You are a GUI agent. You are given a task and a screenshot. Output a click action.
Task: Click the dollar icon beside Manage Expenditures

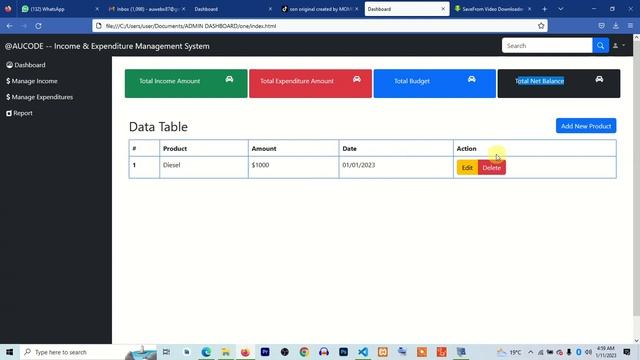(8, 97)
